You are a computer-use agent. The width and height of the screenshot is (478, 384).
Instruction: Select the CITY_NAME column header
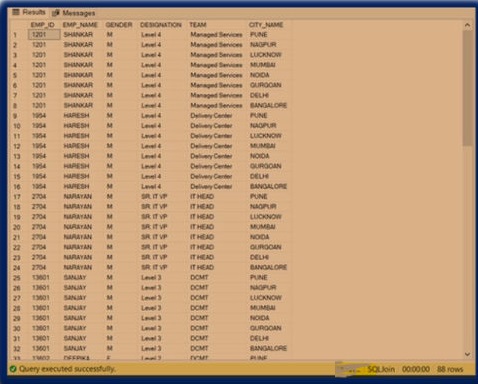(x=266, y=25)
